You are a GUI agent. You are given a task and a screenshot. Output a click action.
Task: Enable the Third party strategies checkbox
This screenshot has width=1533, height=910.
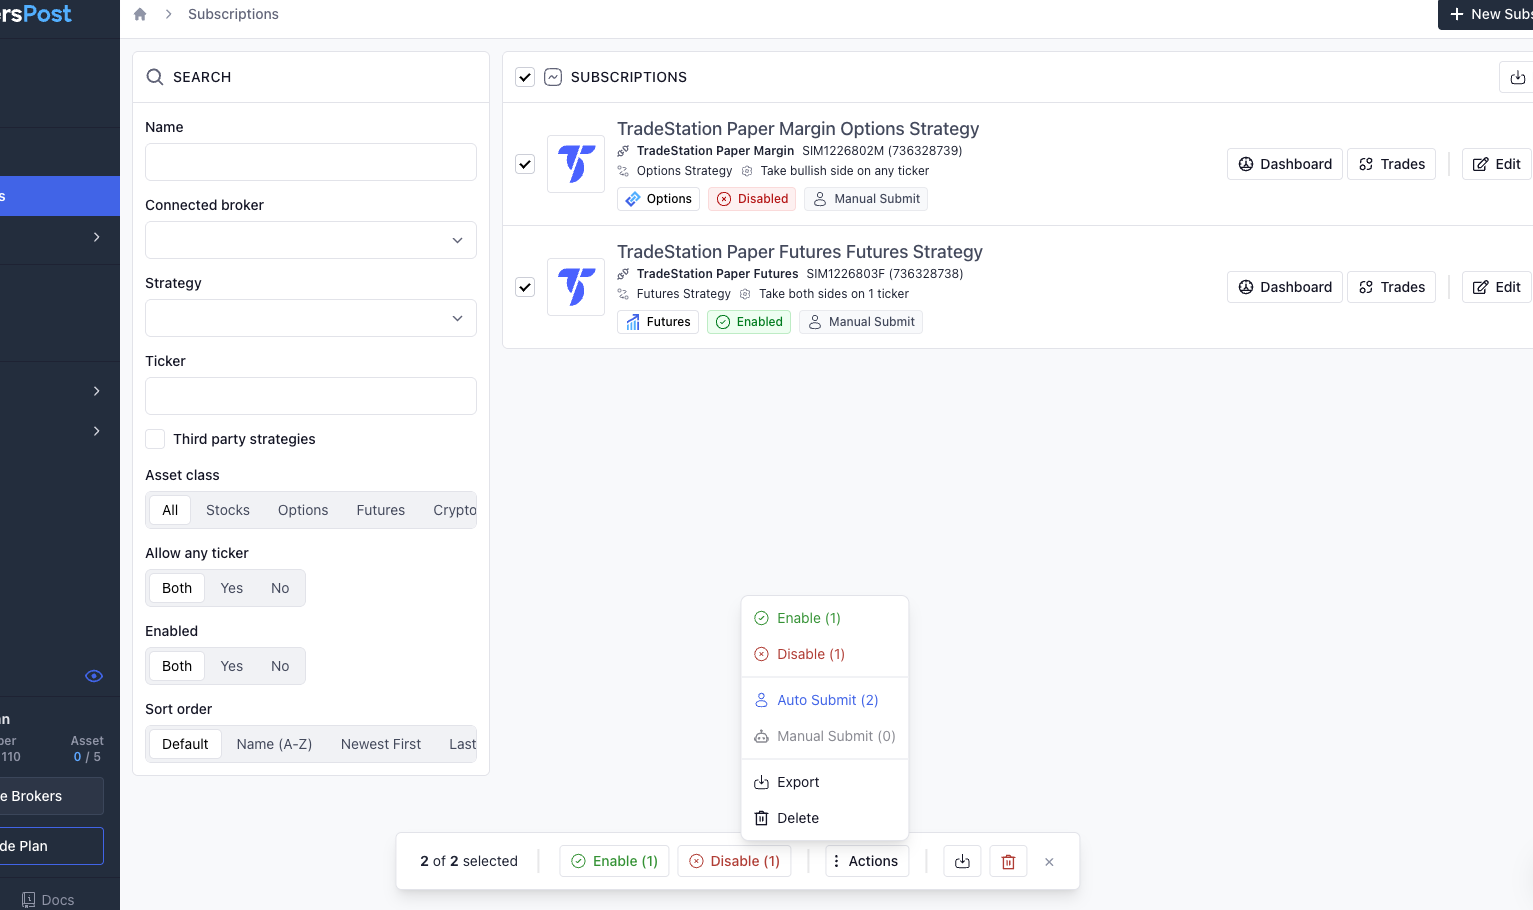click(155, 439)
